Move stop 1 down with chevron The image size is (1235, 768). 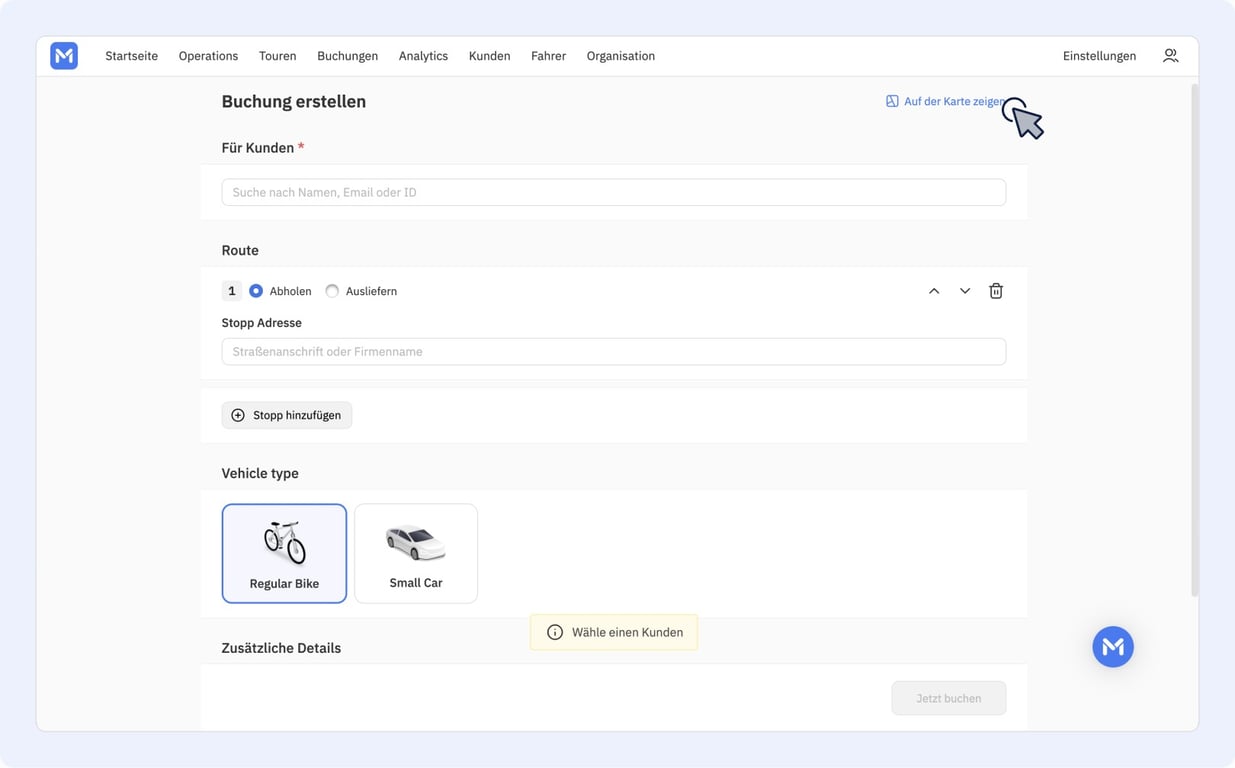point(965,291)
